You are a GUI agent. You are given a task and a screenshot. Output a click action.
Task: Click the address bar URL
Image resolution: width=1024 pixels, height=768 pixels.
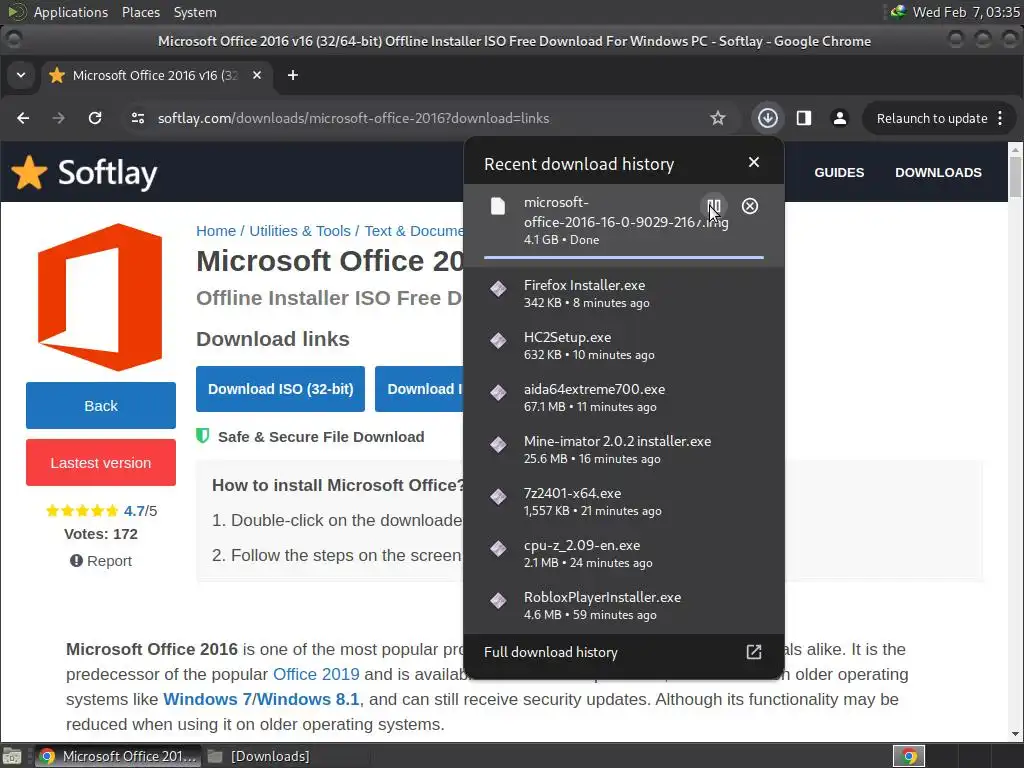[353, 118]
